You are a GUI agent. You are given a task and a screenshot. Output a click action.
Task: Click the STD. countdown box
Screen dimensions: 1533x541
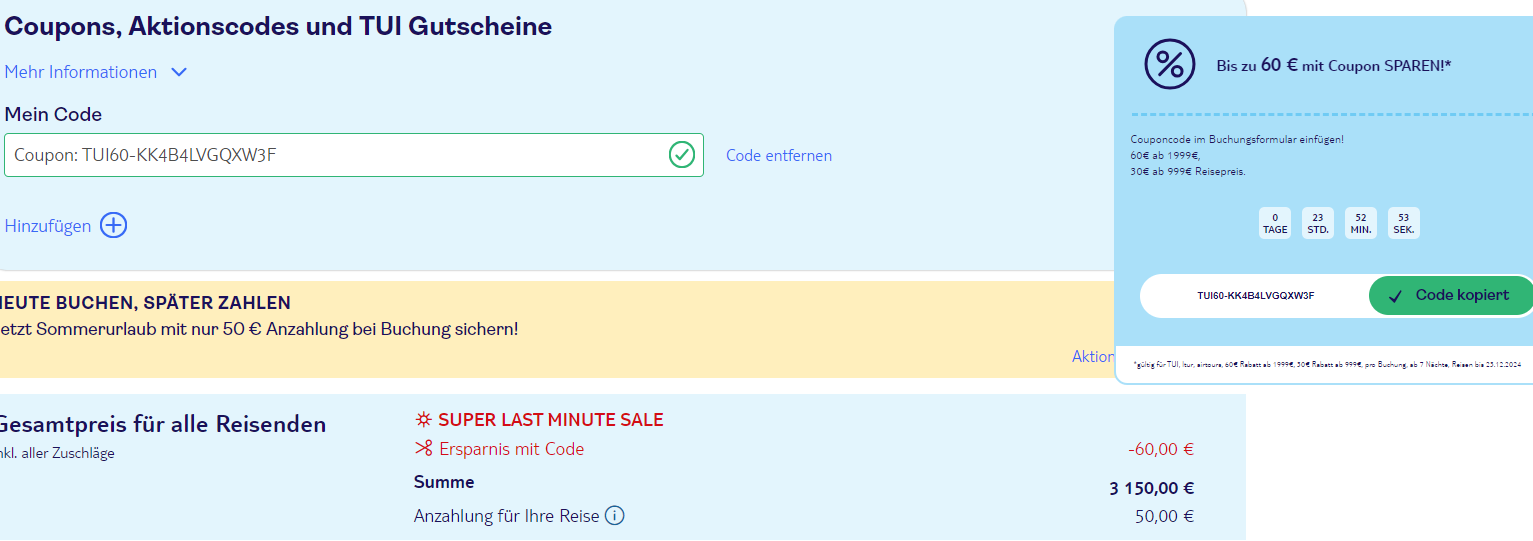tap(1318, 223)
